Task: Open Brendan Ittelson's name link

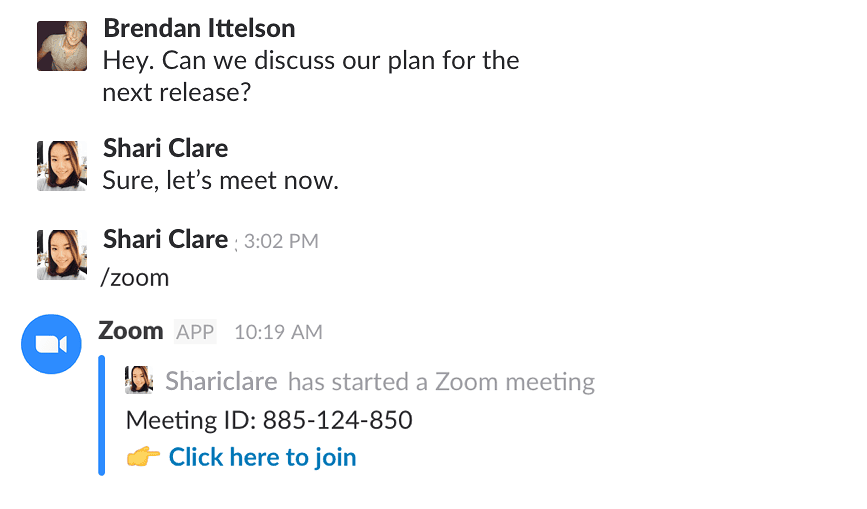Action: [199, 27]
